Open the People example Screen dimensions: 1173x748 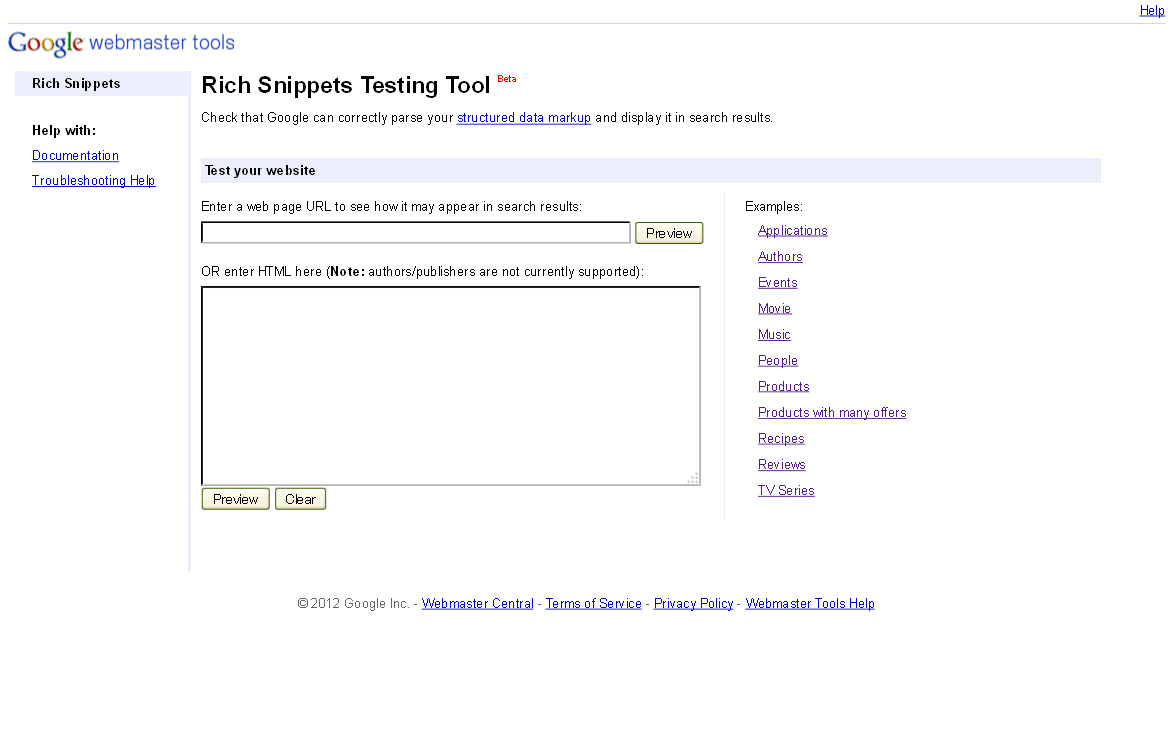tap(778, 361)
